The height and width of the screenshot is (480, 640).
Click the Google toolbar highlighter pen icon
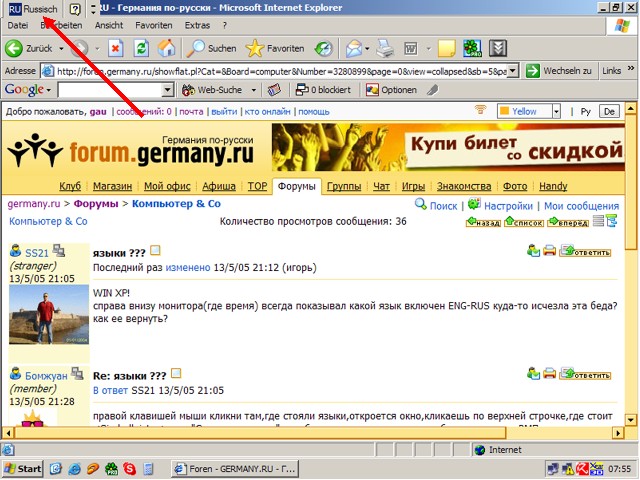[433, 90]
